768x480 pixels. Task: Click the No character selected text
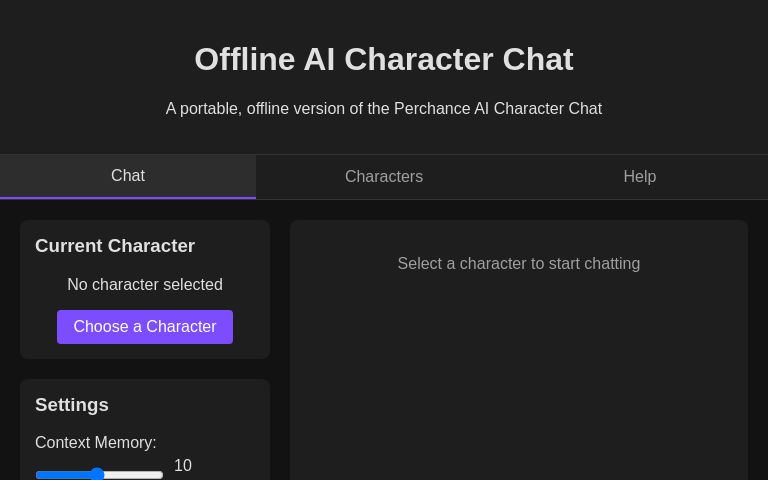click(x=145, y=285)
